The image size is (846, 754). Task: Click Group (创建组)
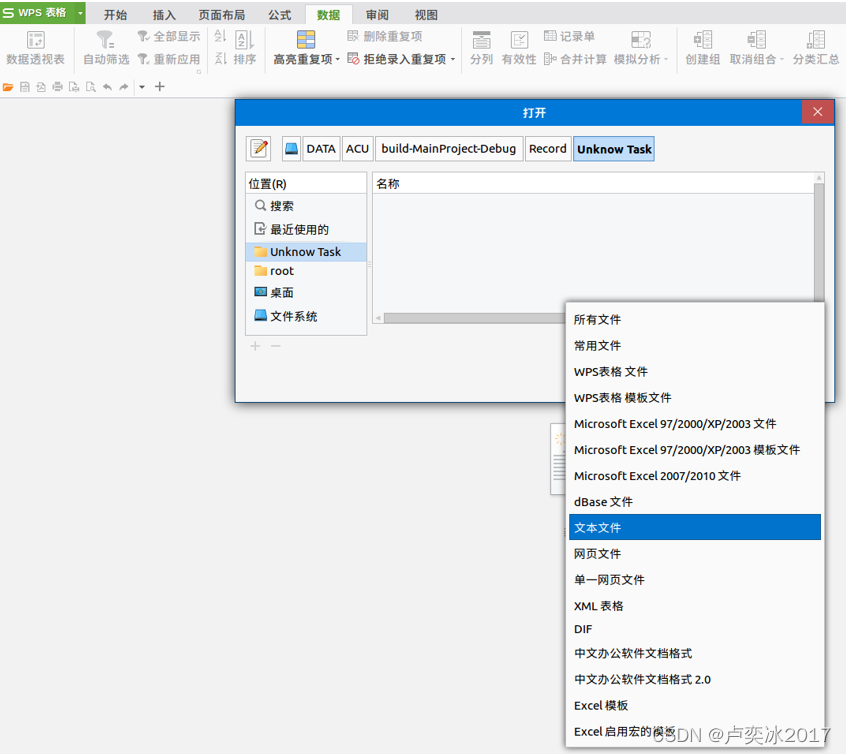tap(702, 47)
